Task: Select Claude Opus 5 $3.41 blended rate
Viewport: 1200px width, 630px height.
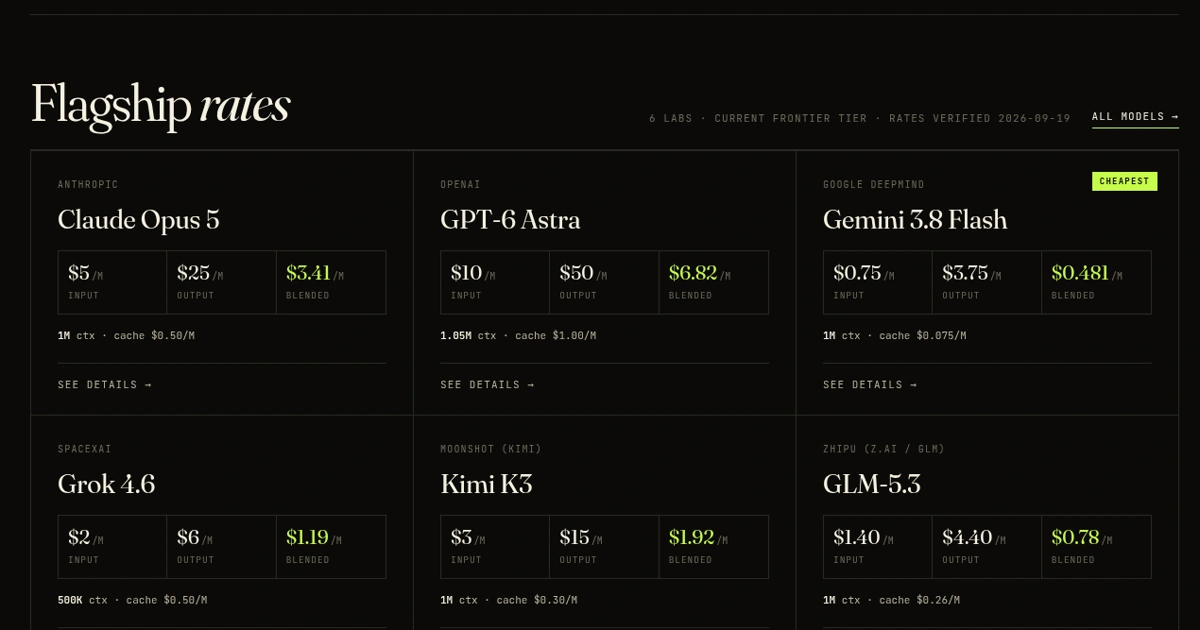Action: click(331, 282)
